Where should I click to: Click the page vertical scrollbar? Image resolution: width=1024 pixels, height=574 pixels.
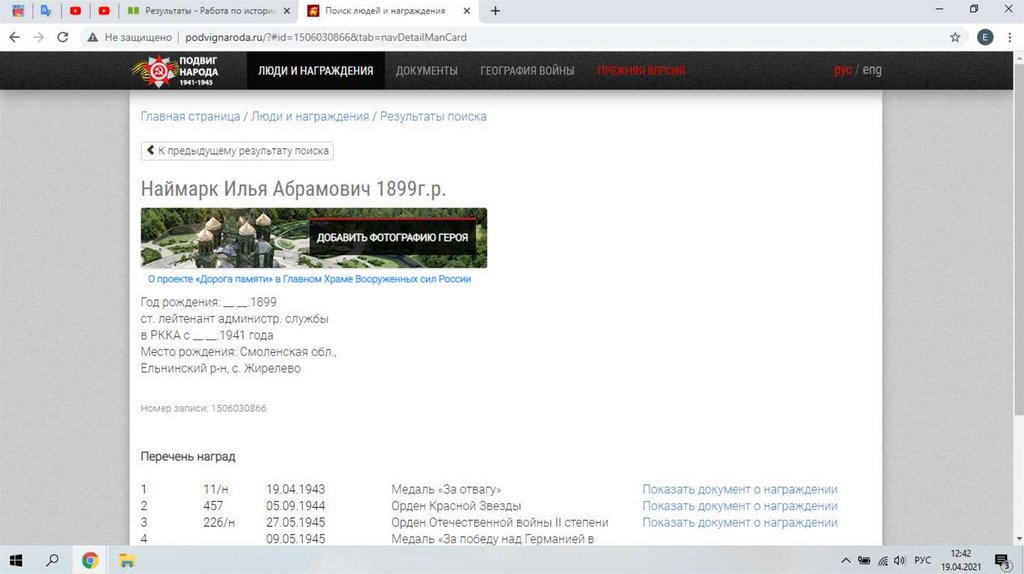pyautogui.click(x=1018, y=239)
